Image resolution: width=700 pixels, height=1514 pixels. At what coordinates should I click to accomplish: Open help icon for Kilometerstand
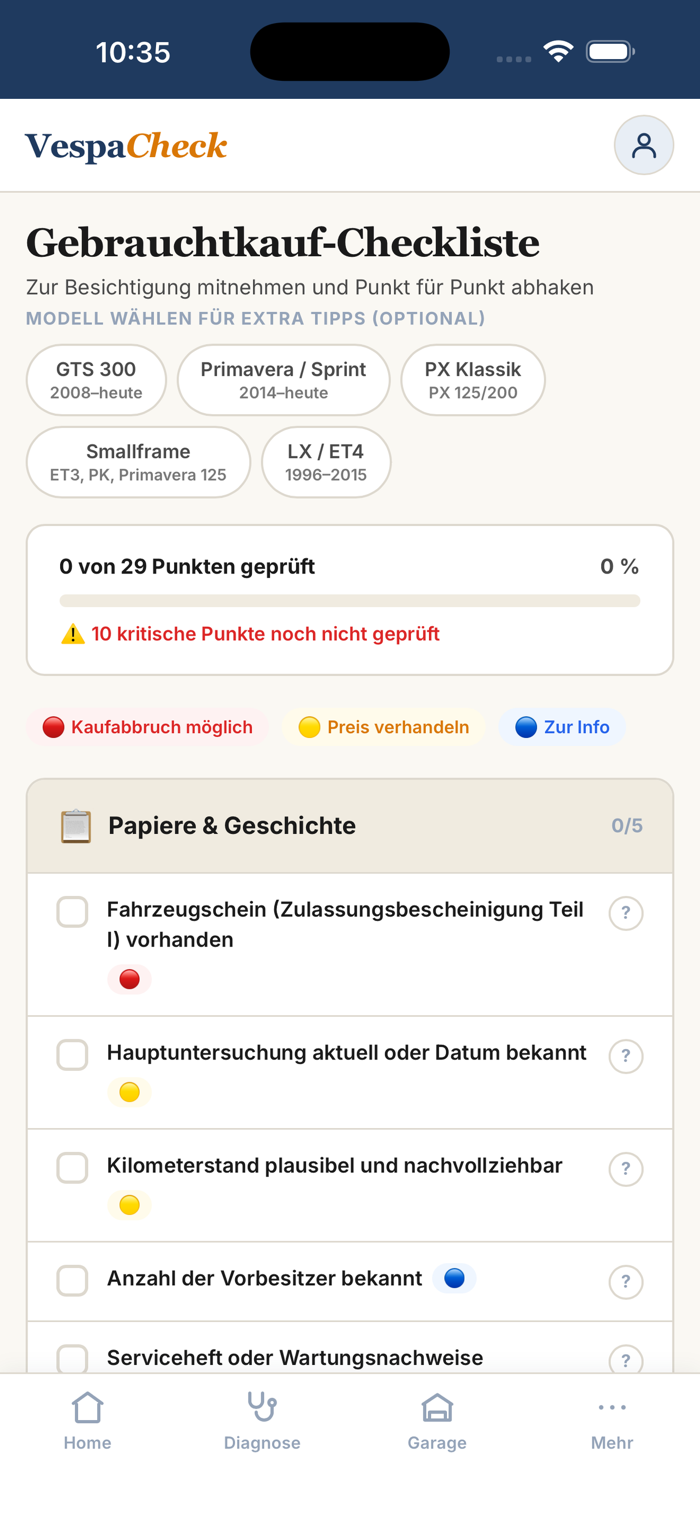pyautogui.click(x=626, y=1169)
